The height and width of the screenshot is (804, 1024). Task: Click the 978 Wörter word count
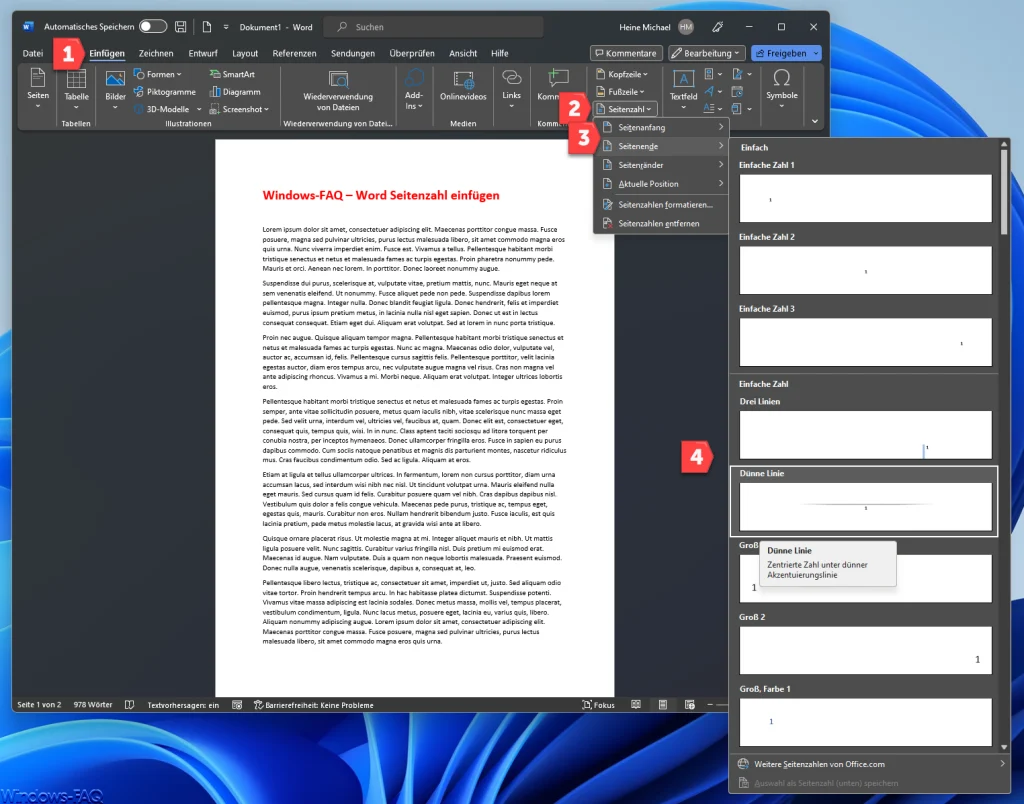[x=93, y=705]
